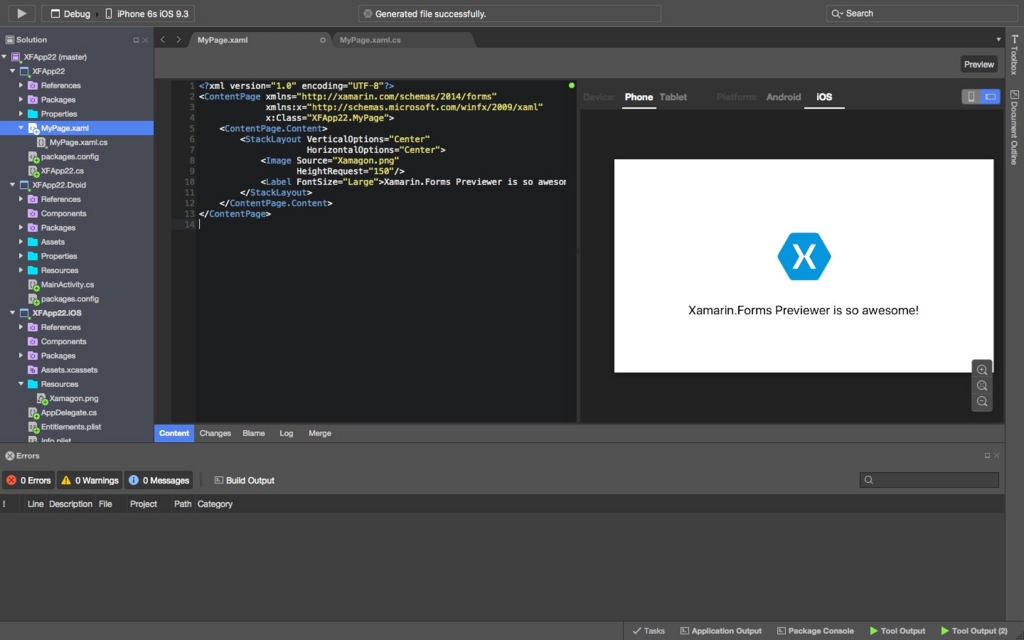This screenshot has width=1024, height=640.
Task: Switch platform to Android
Action: pyautogui.click(x=783, y=97)
